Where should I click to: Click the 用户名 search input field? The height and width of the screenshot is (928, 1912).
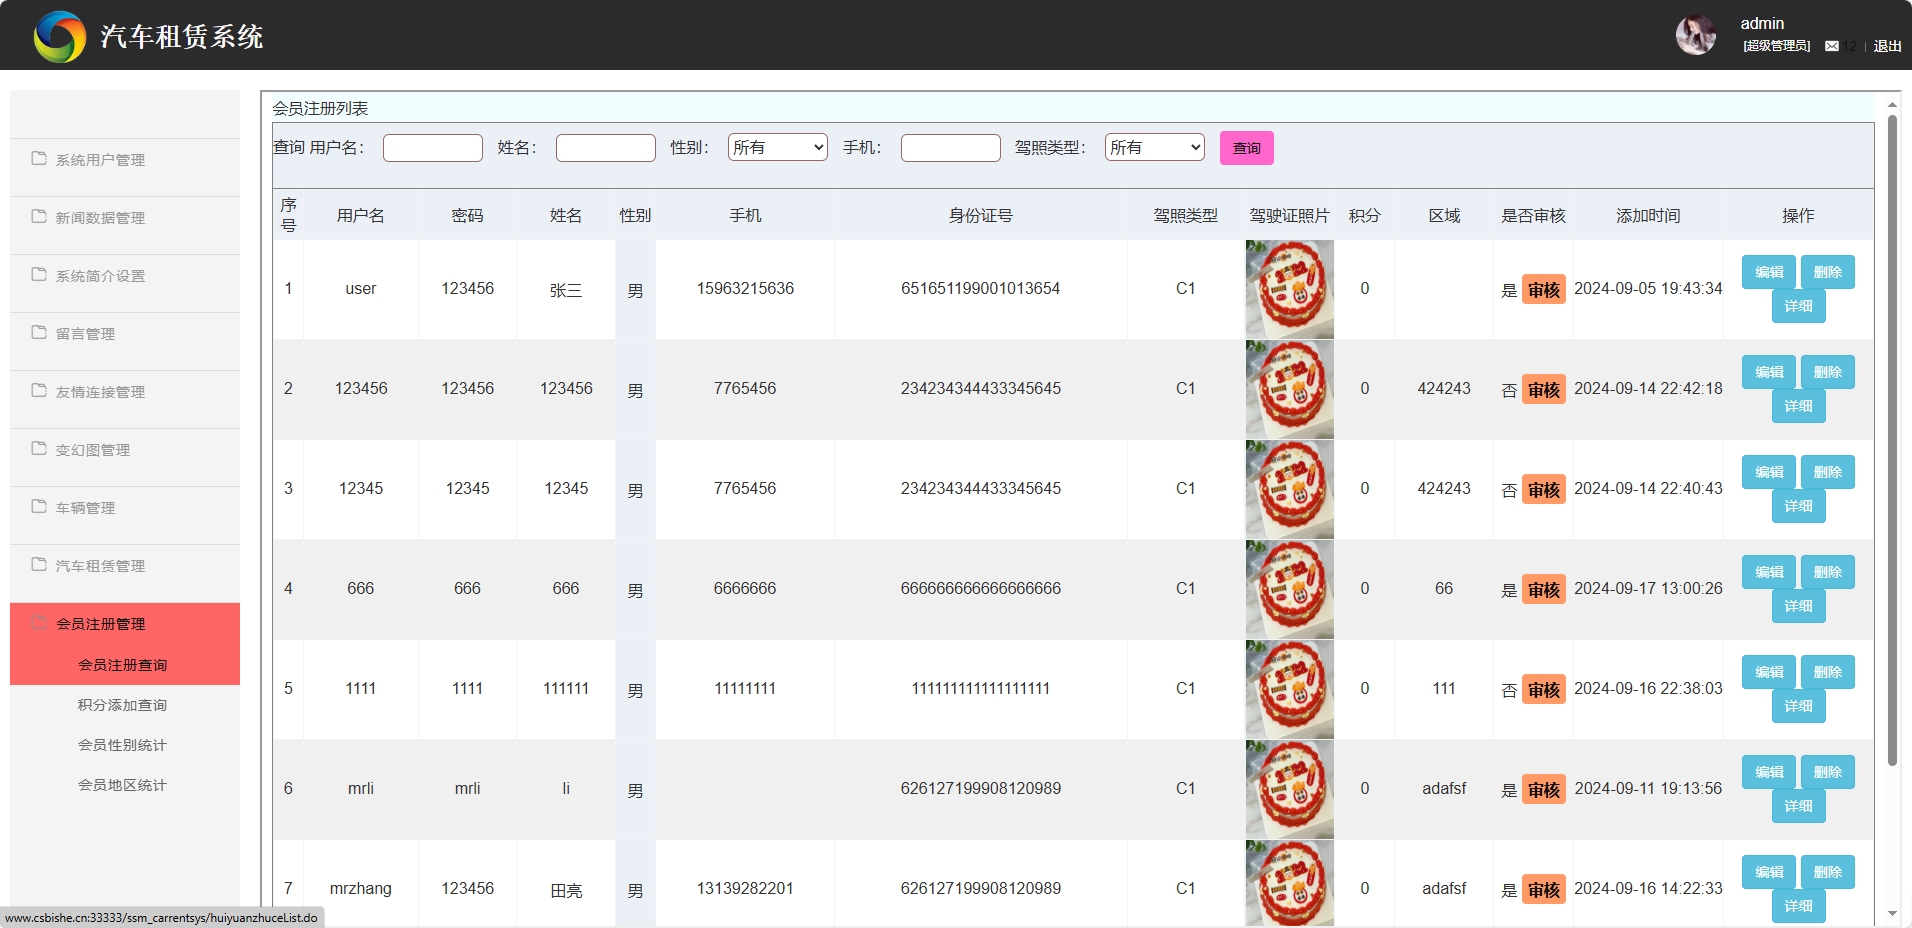click(x=432, y=148)
